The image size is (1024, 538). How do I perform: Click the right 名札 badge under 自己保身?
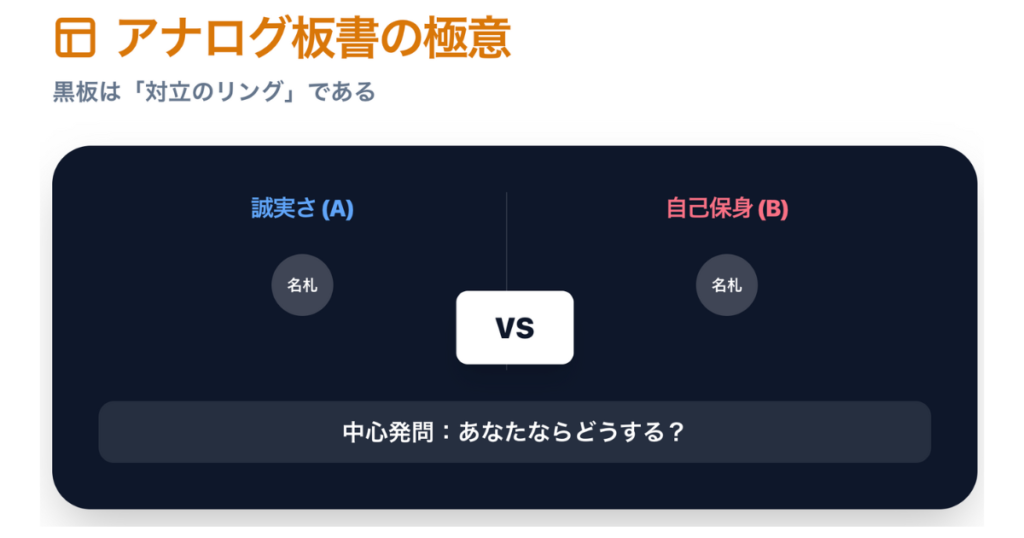[x=726, y=285]
